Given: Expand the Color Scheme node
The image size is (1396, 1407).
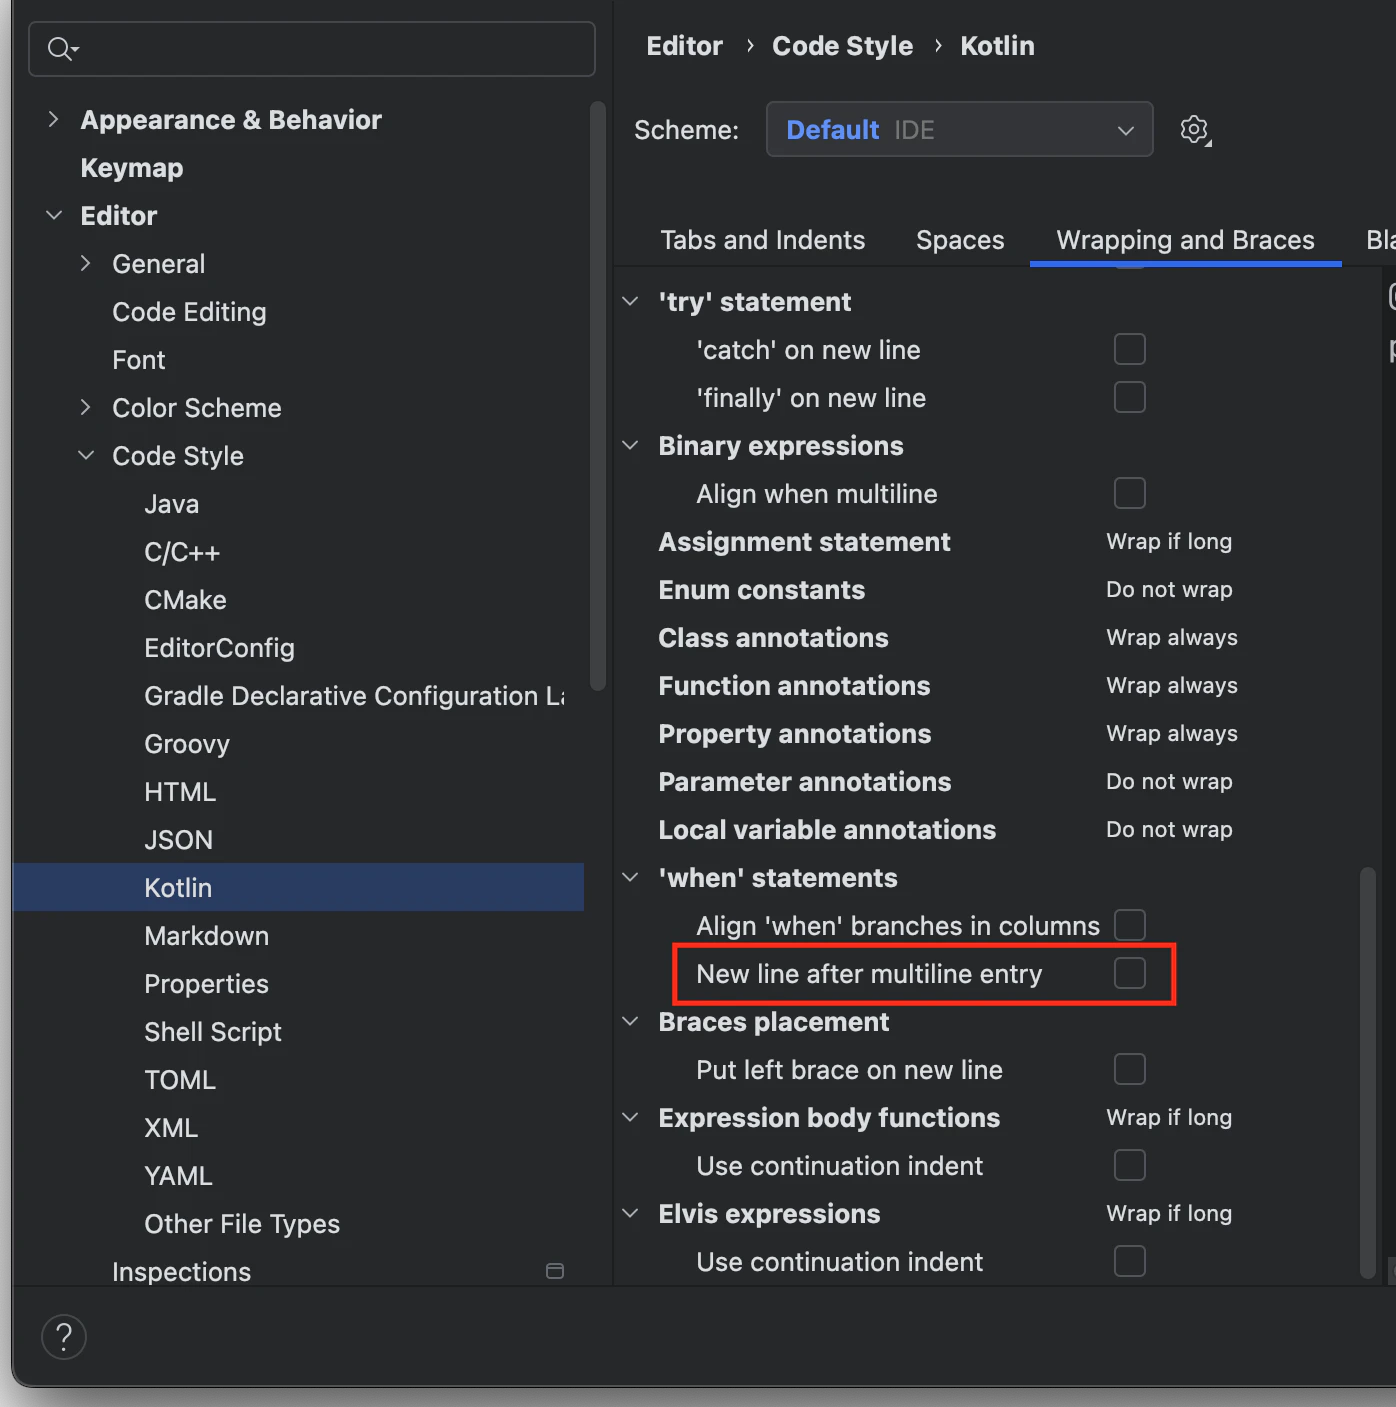Looking at the screenshot, I should [x=86, y=408].
